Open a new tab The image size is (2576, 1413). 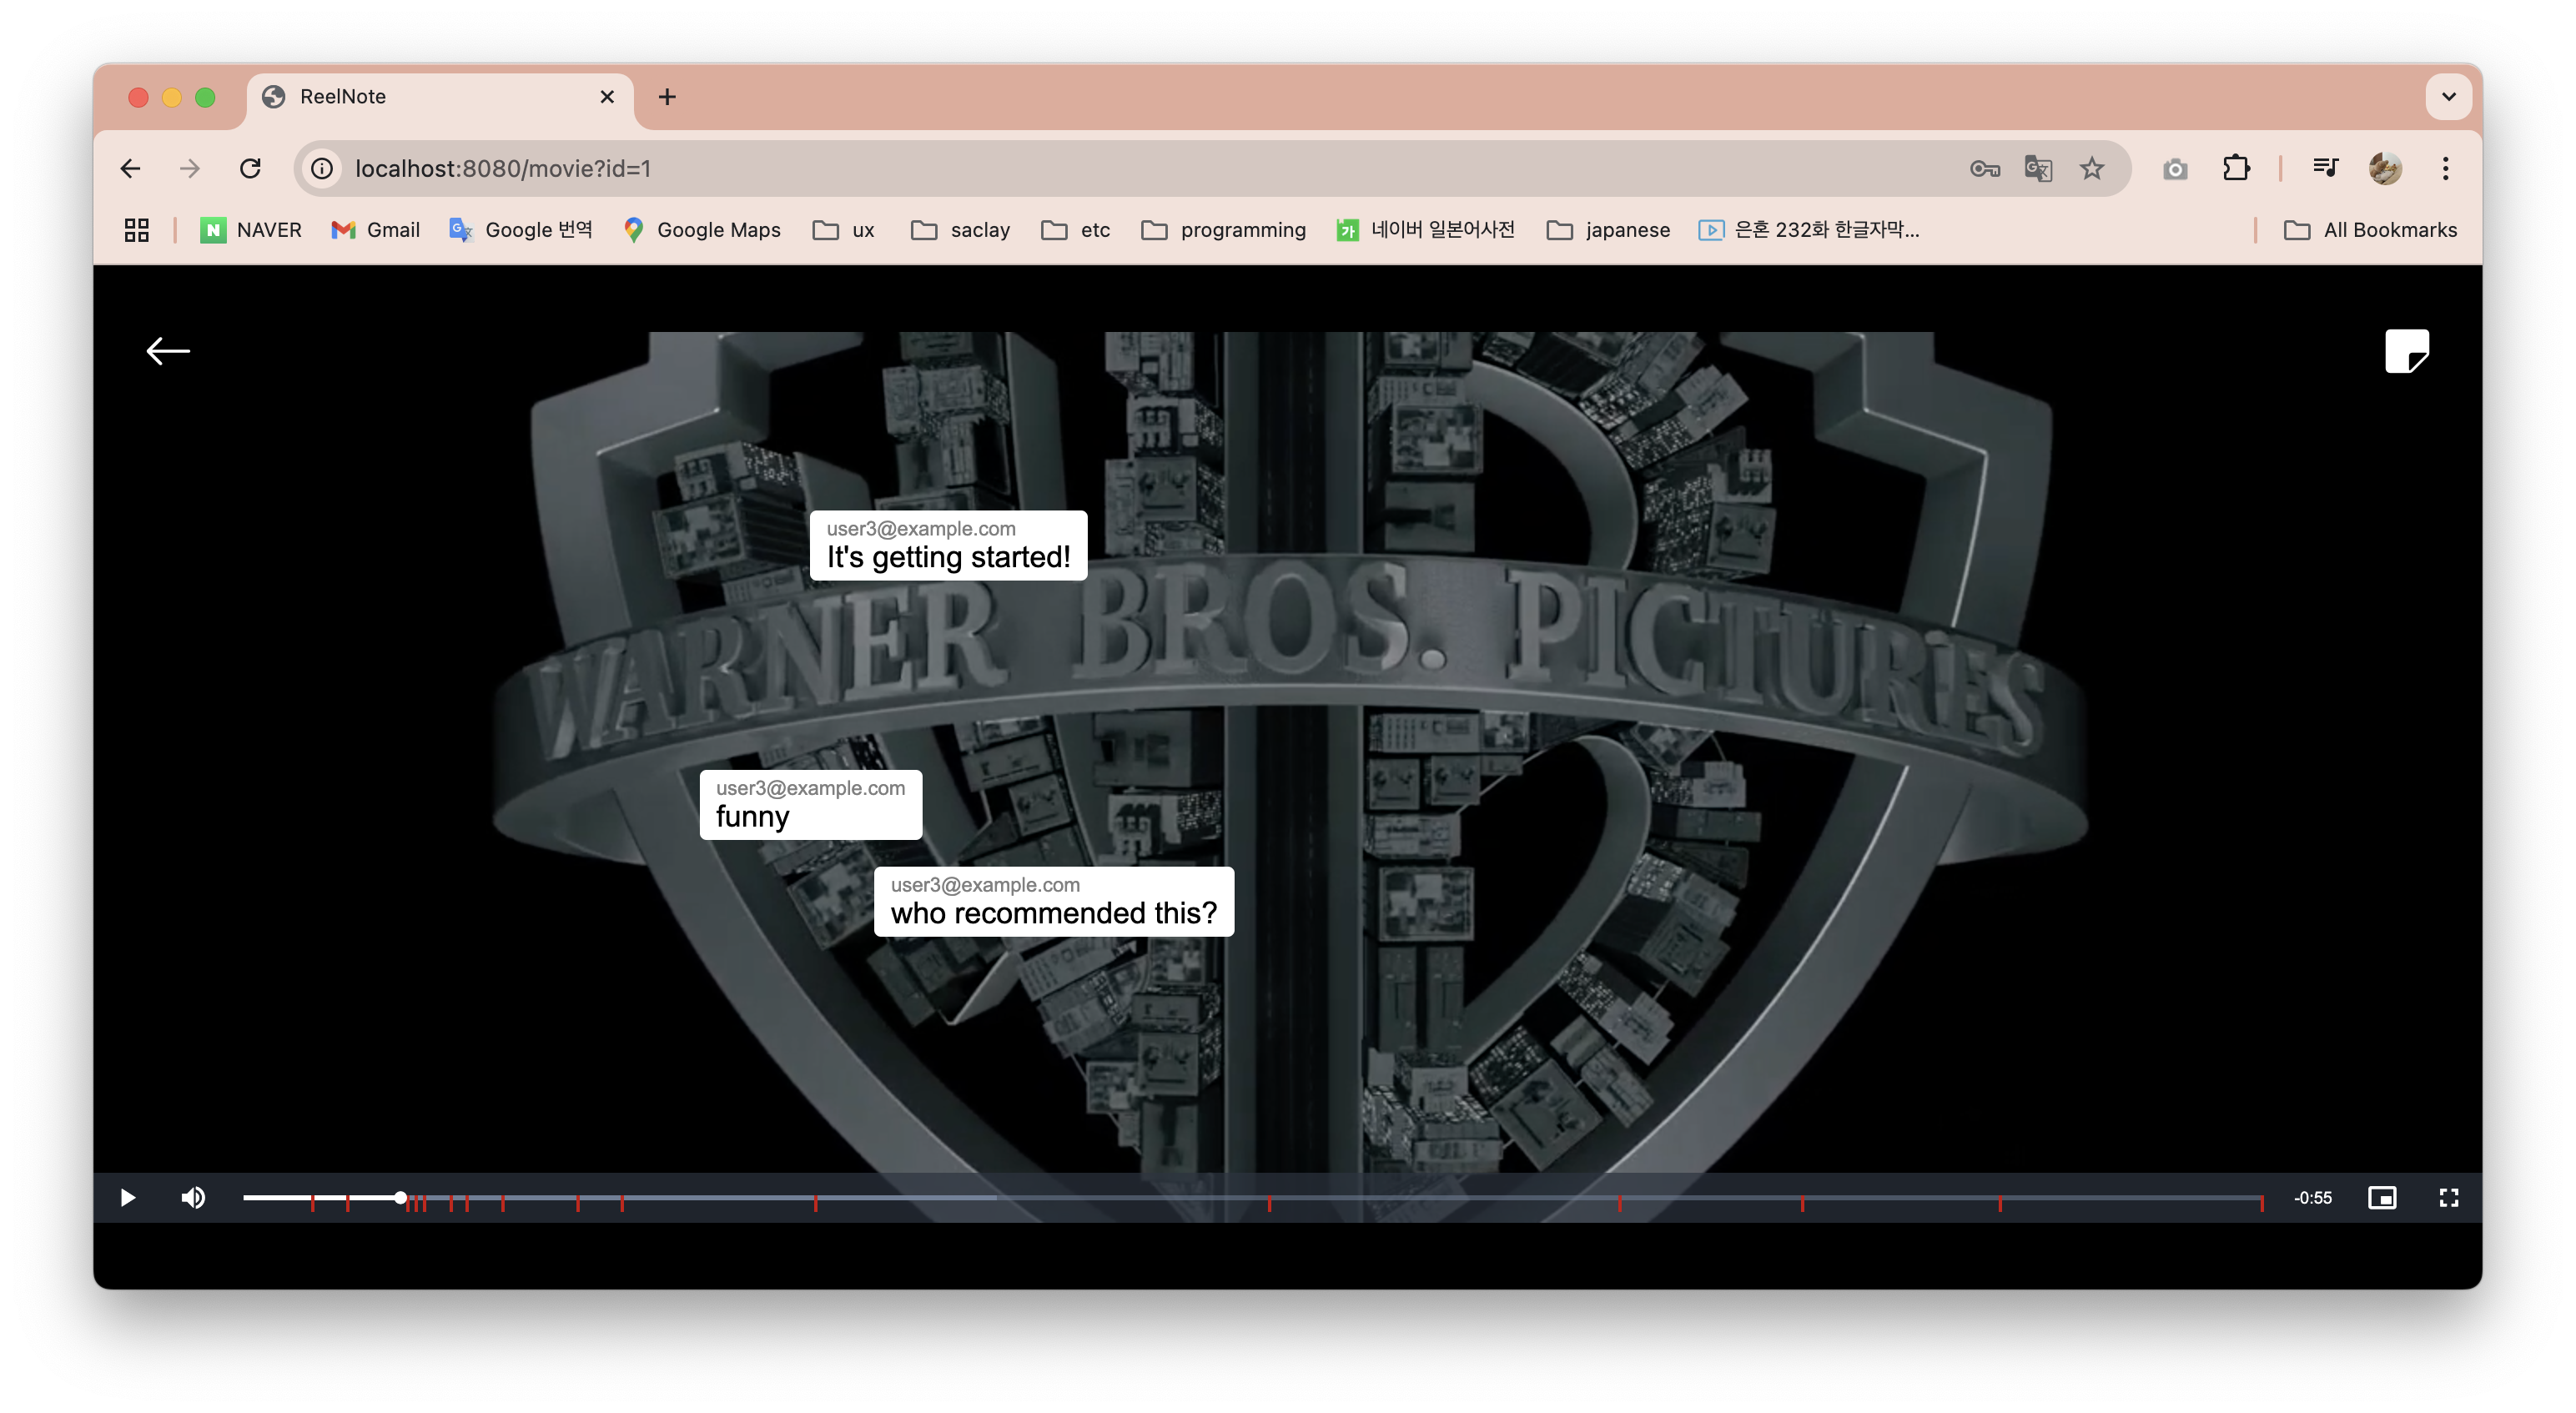click(668, 97)
